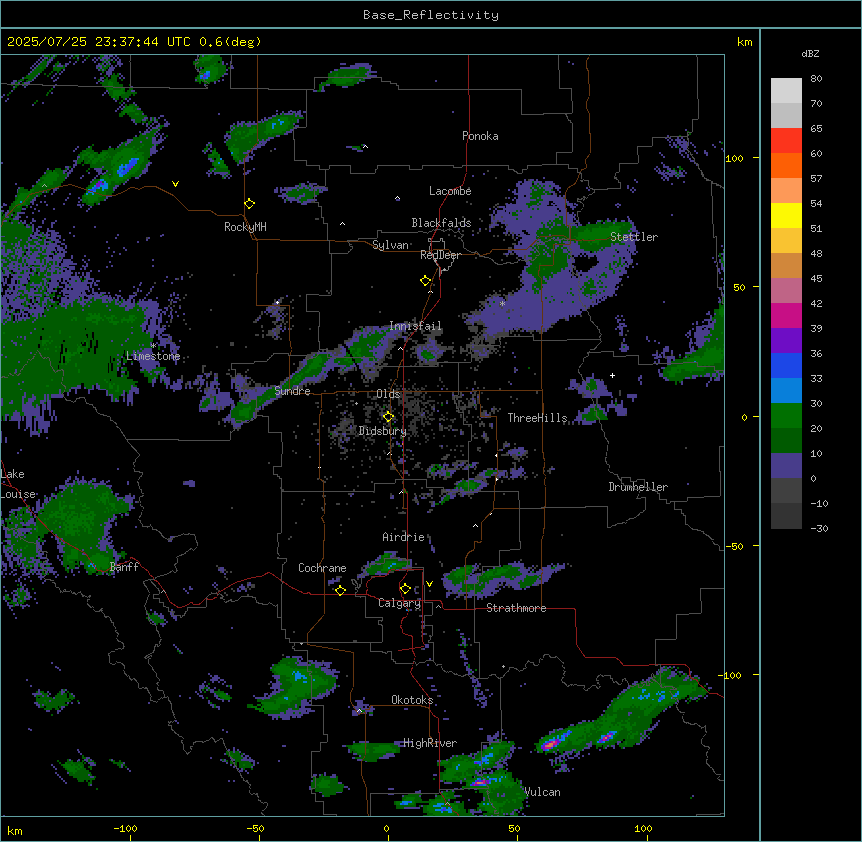Click the Lacombe city label
This screenshot has width=862, height=842.
pyautogui.click(x=450, y=191)
